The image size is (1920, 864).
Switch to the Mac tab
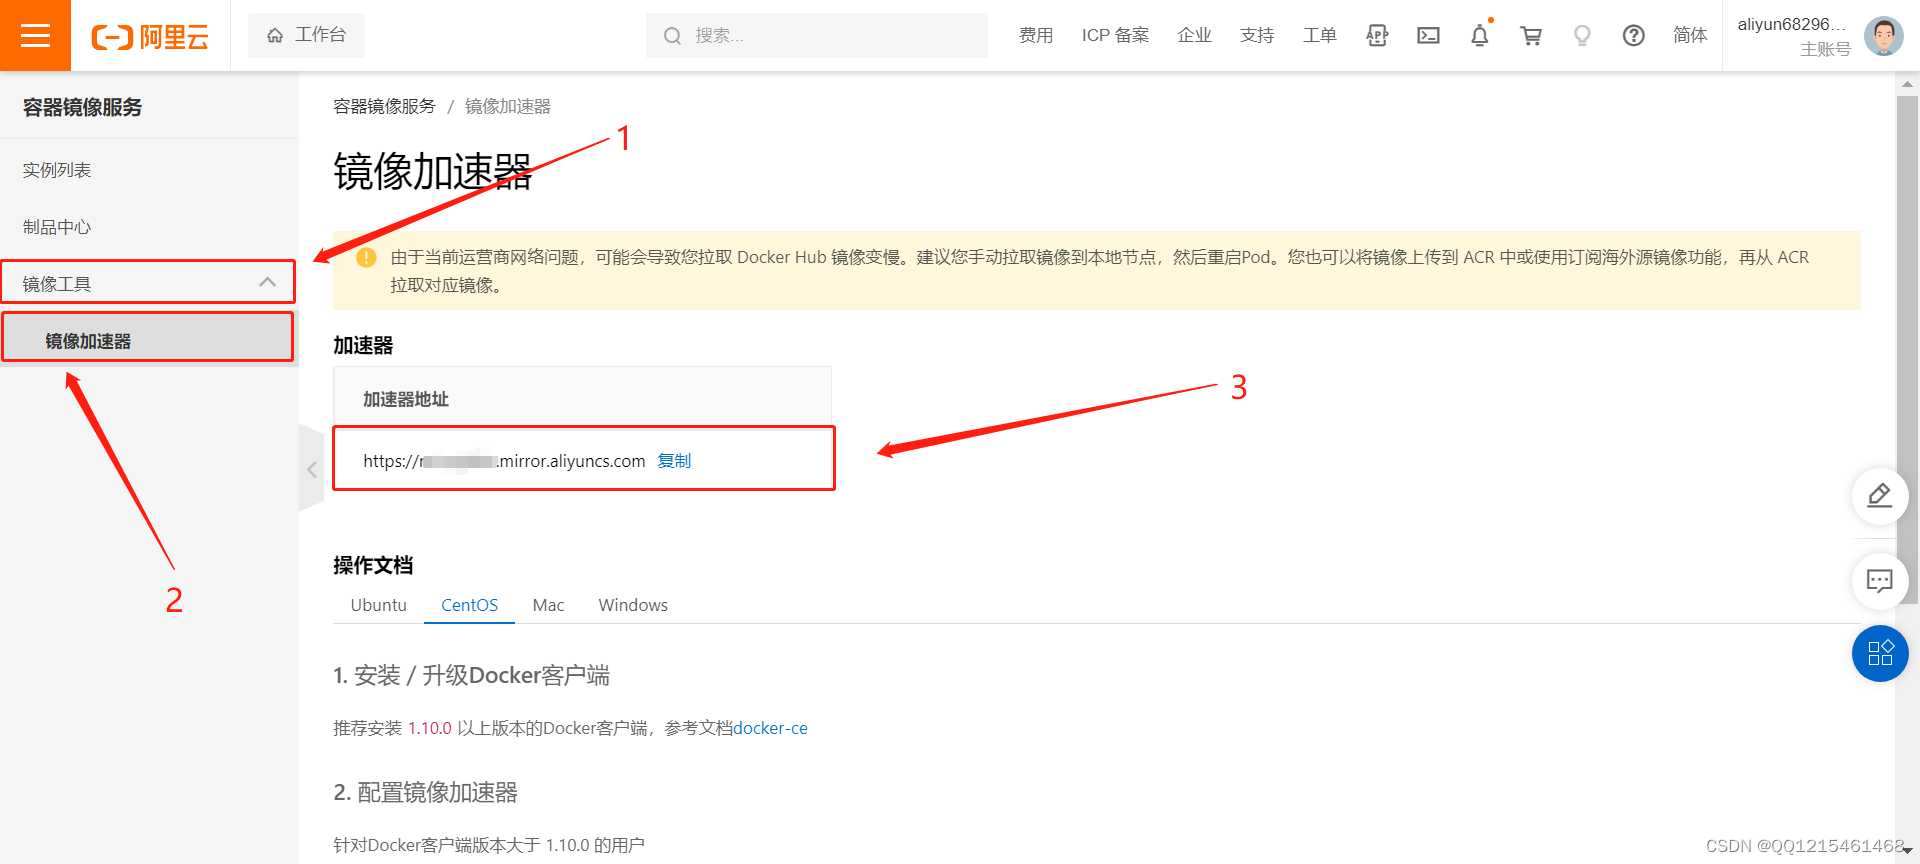click(x=548, y=605)
